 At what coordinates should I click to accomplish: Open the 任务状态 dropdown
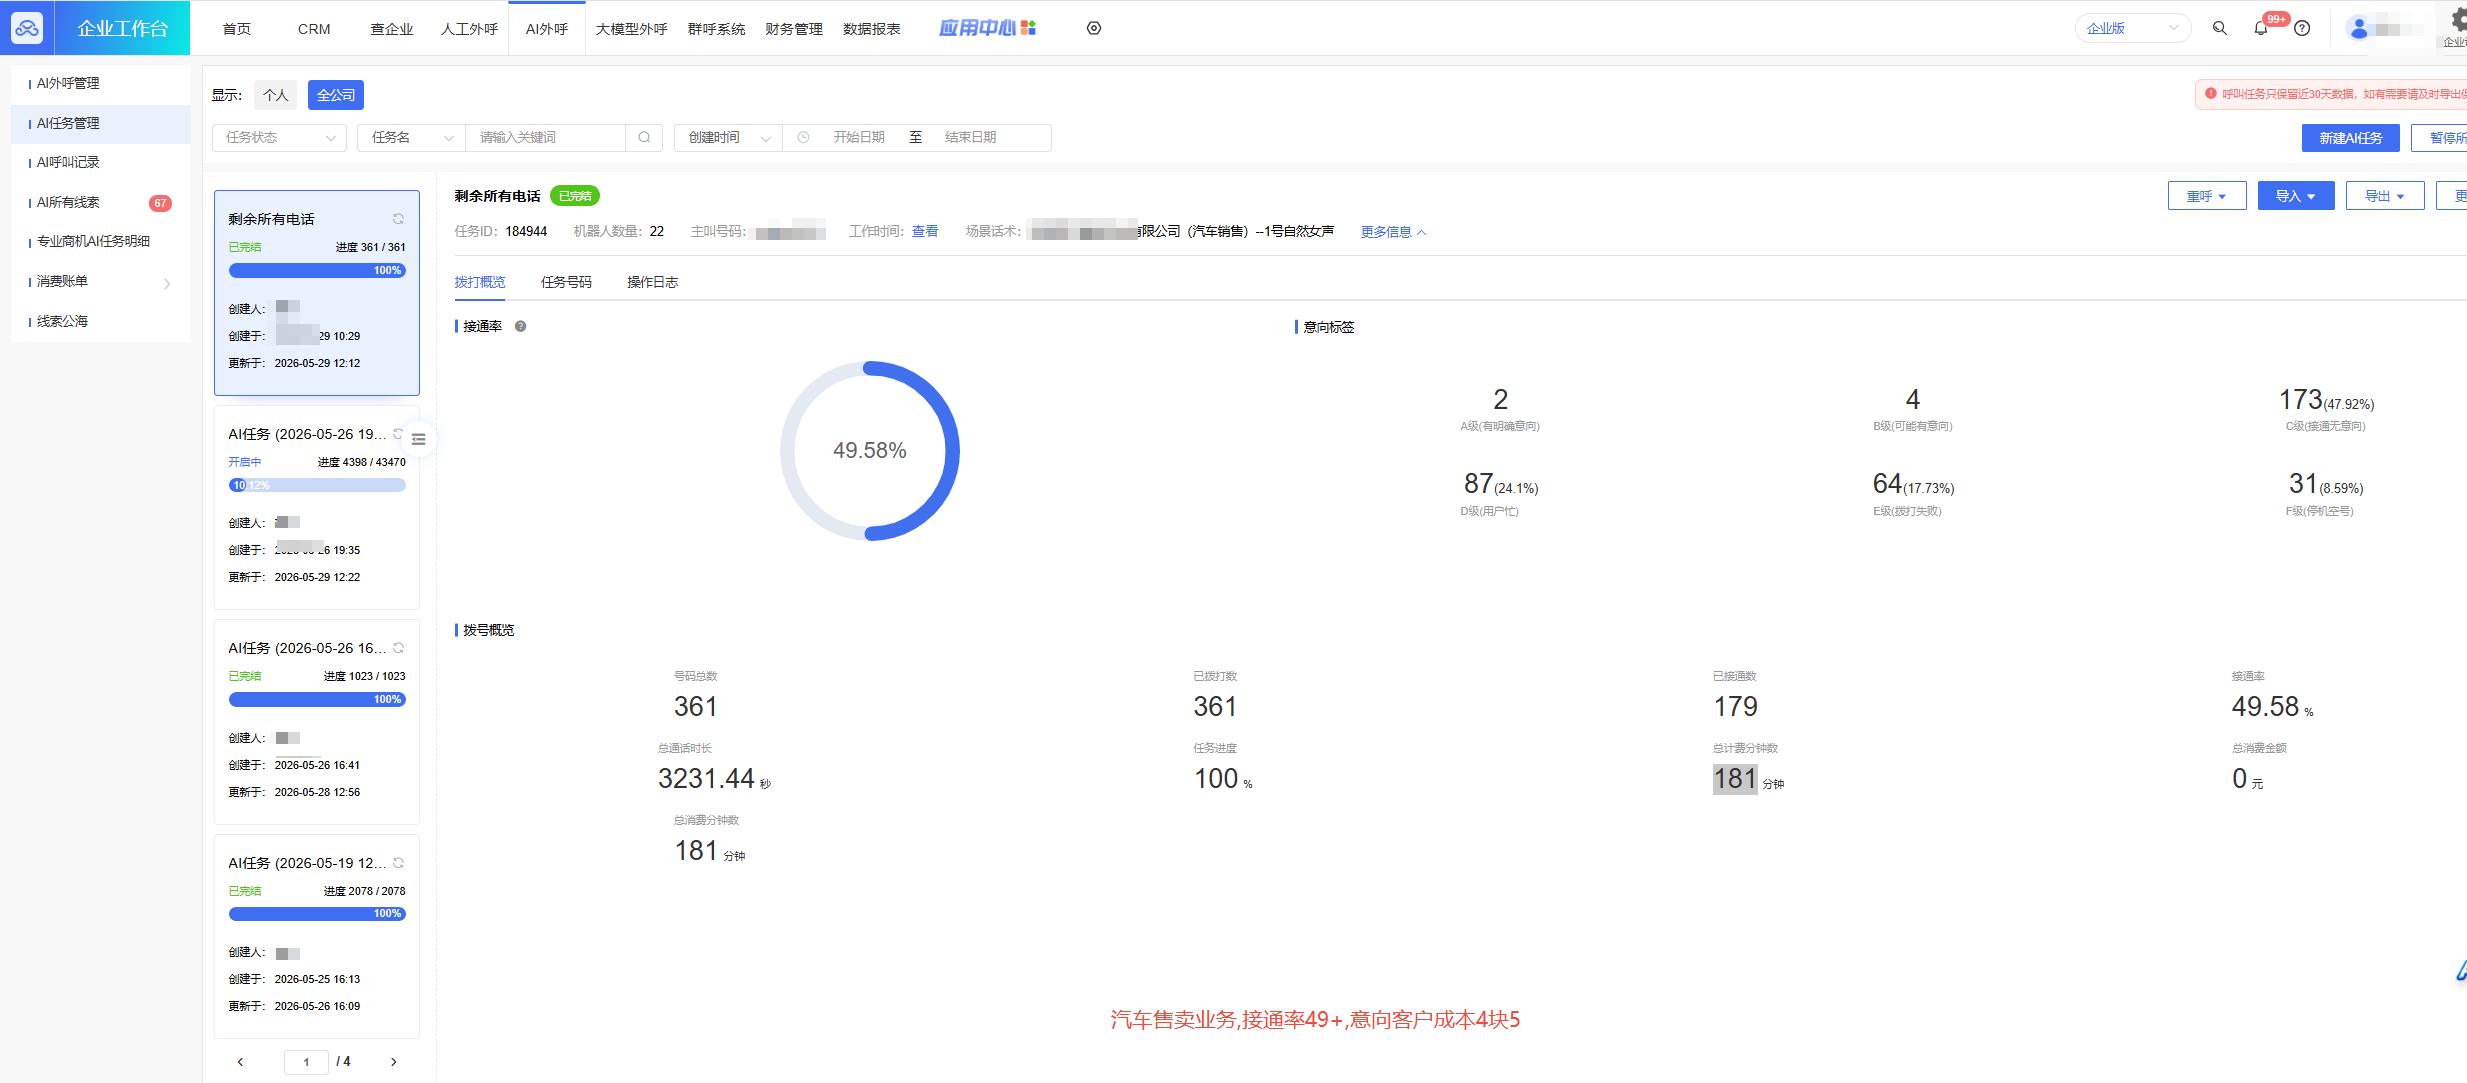click(279, 137)
